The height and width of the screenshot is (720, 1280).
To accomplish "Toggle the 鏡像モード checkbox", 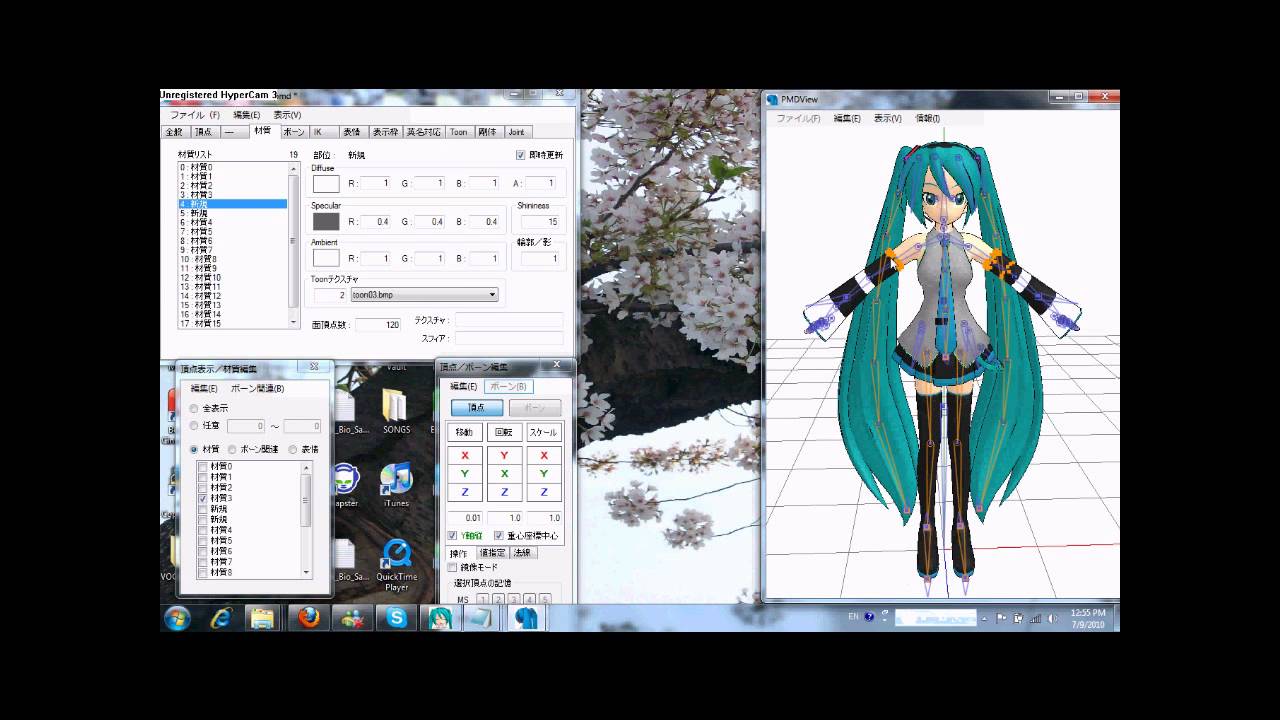I will (x=452, y=567).
